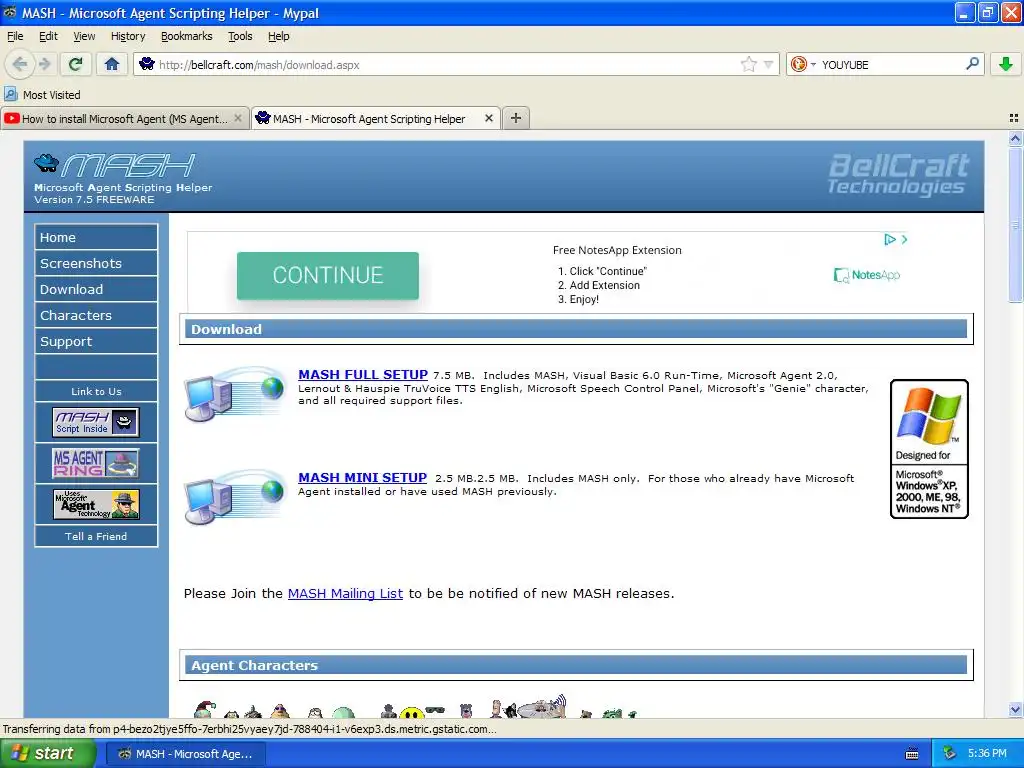Open the MASH Mailing List link

point(345,594)
